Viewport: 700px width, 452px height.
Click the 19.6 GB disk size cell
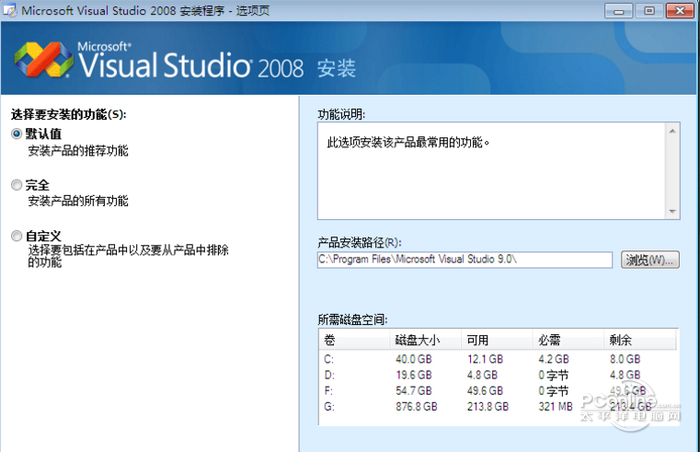coord(413,375)
